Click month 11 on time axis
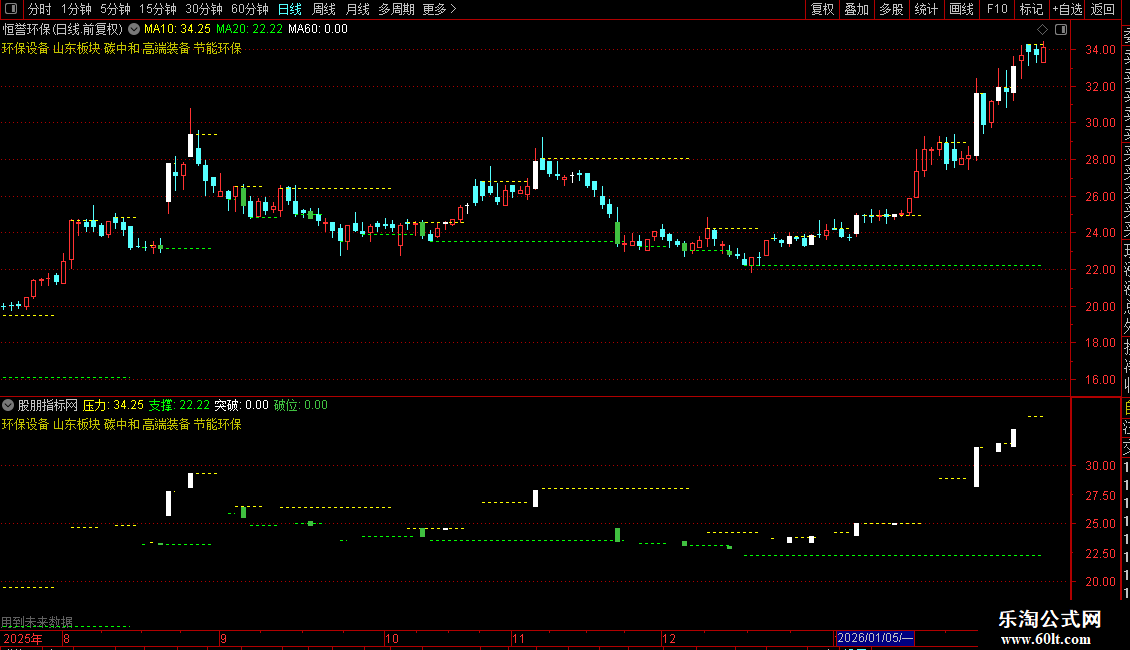The height and width of the screenshot is (650, 1130). click(x=518, y=638)
